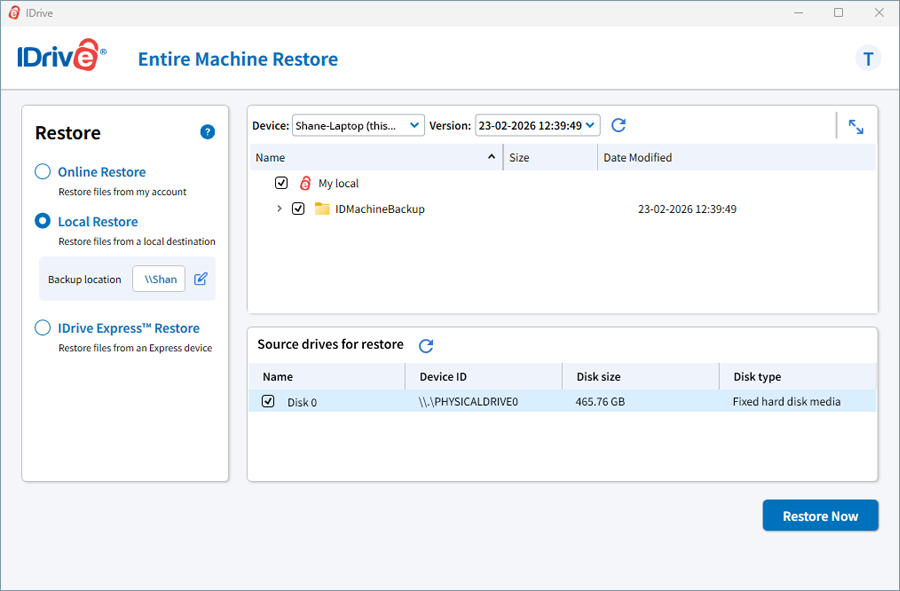This screenshot has height=591, width=900.
Task: Click the IDrive logo
Action: point(62,58)
